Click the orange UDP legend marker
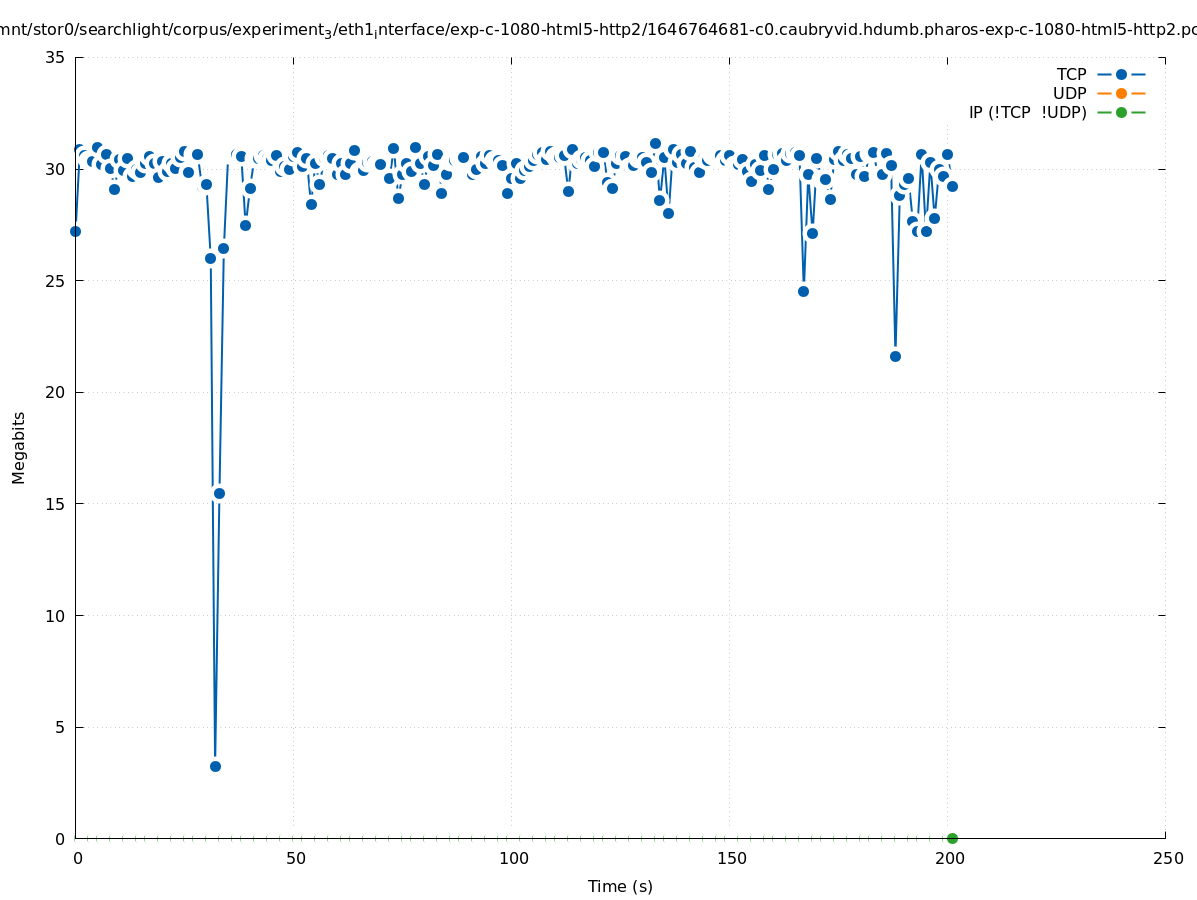 (1121, 93)
